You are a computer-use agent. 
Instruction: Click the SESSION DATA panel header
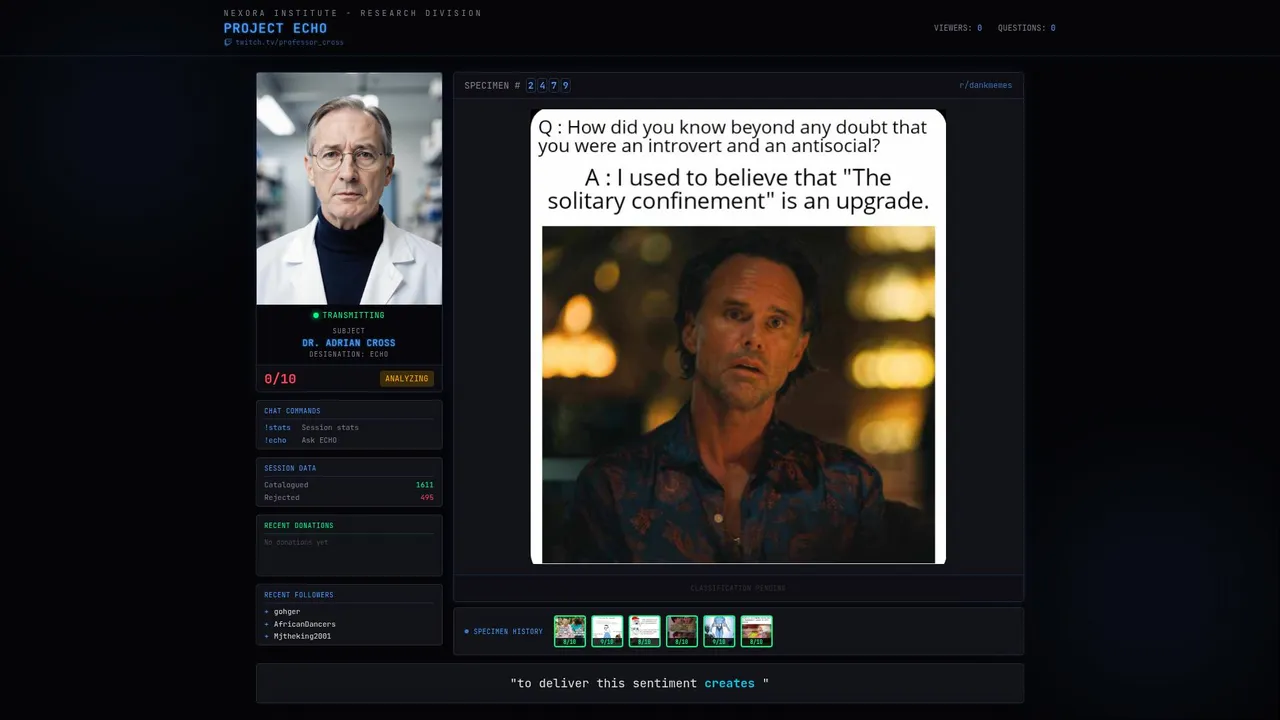click(x=290, y=468)
